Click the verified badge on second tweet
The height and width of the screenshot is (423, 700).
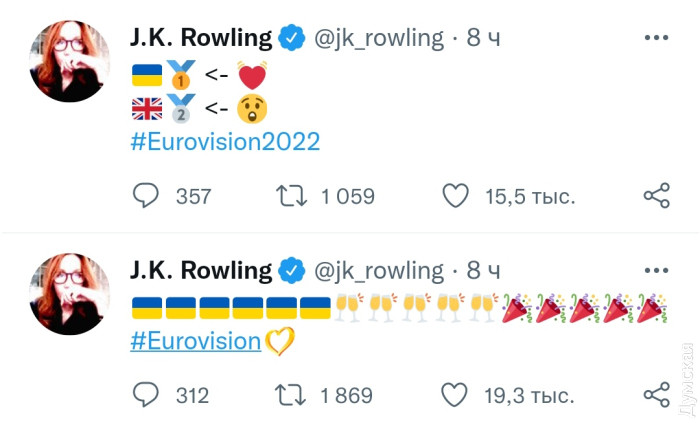coord(292,271)
